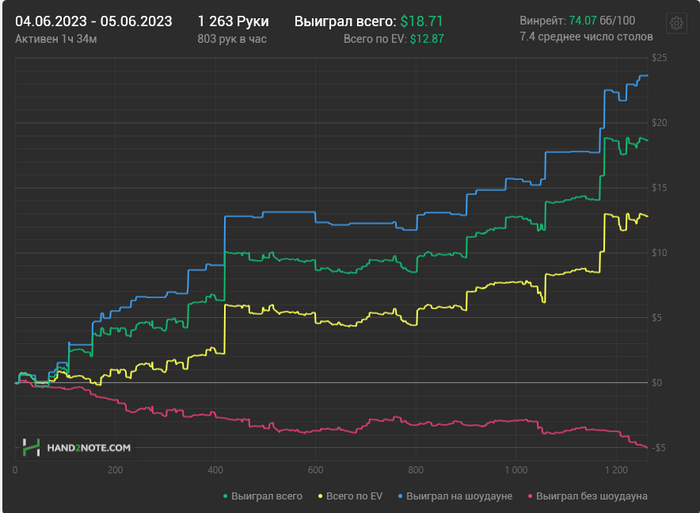Screen dimensions: 700x513
Task: Click the '1 263 Руки' hand count
Action: pos(233,21)
